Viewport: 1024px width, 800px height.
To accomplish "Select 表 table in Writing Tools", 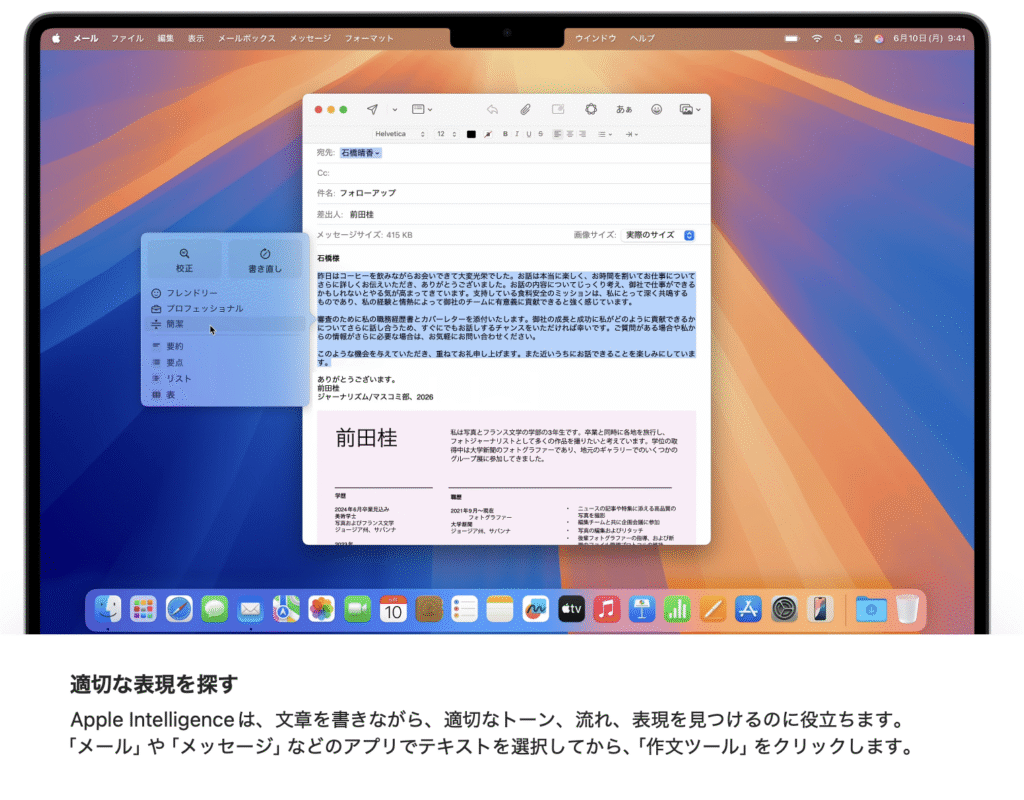I will pyautogui.click(x=225, y=395).
